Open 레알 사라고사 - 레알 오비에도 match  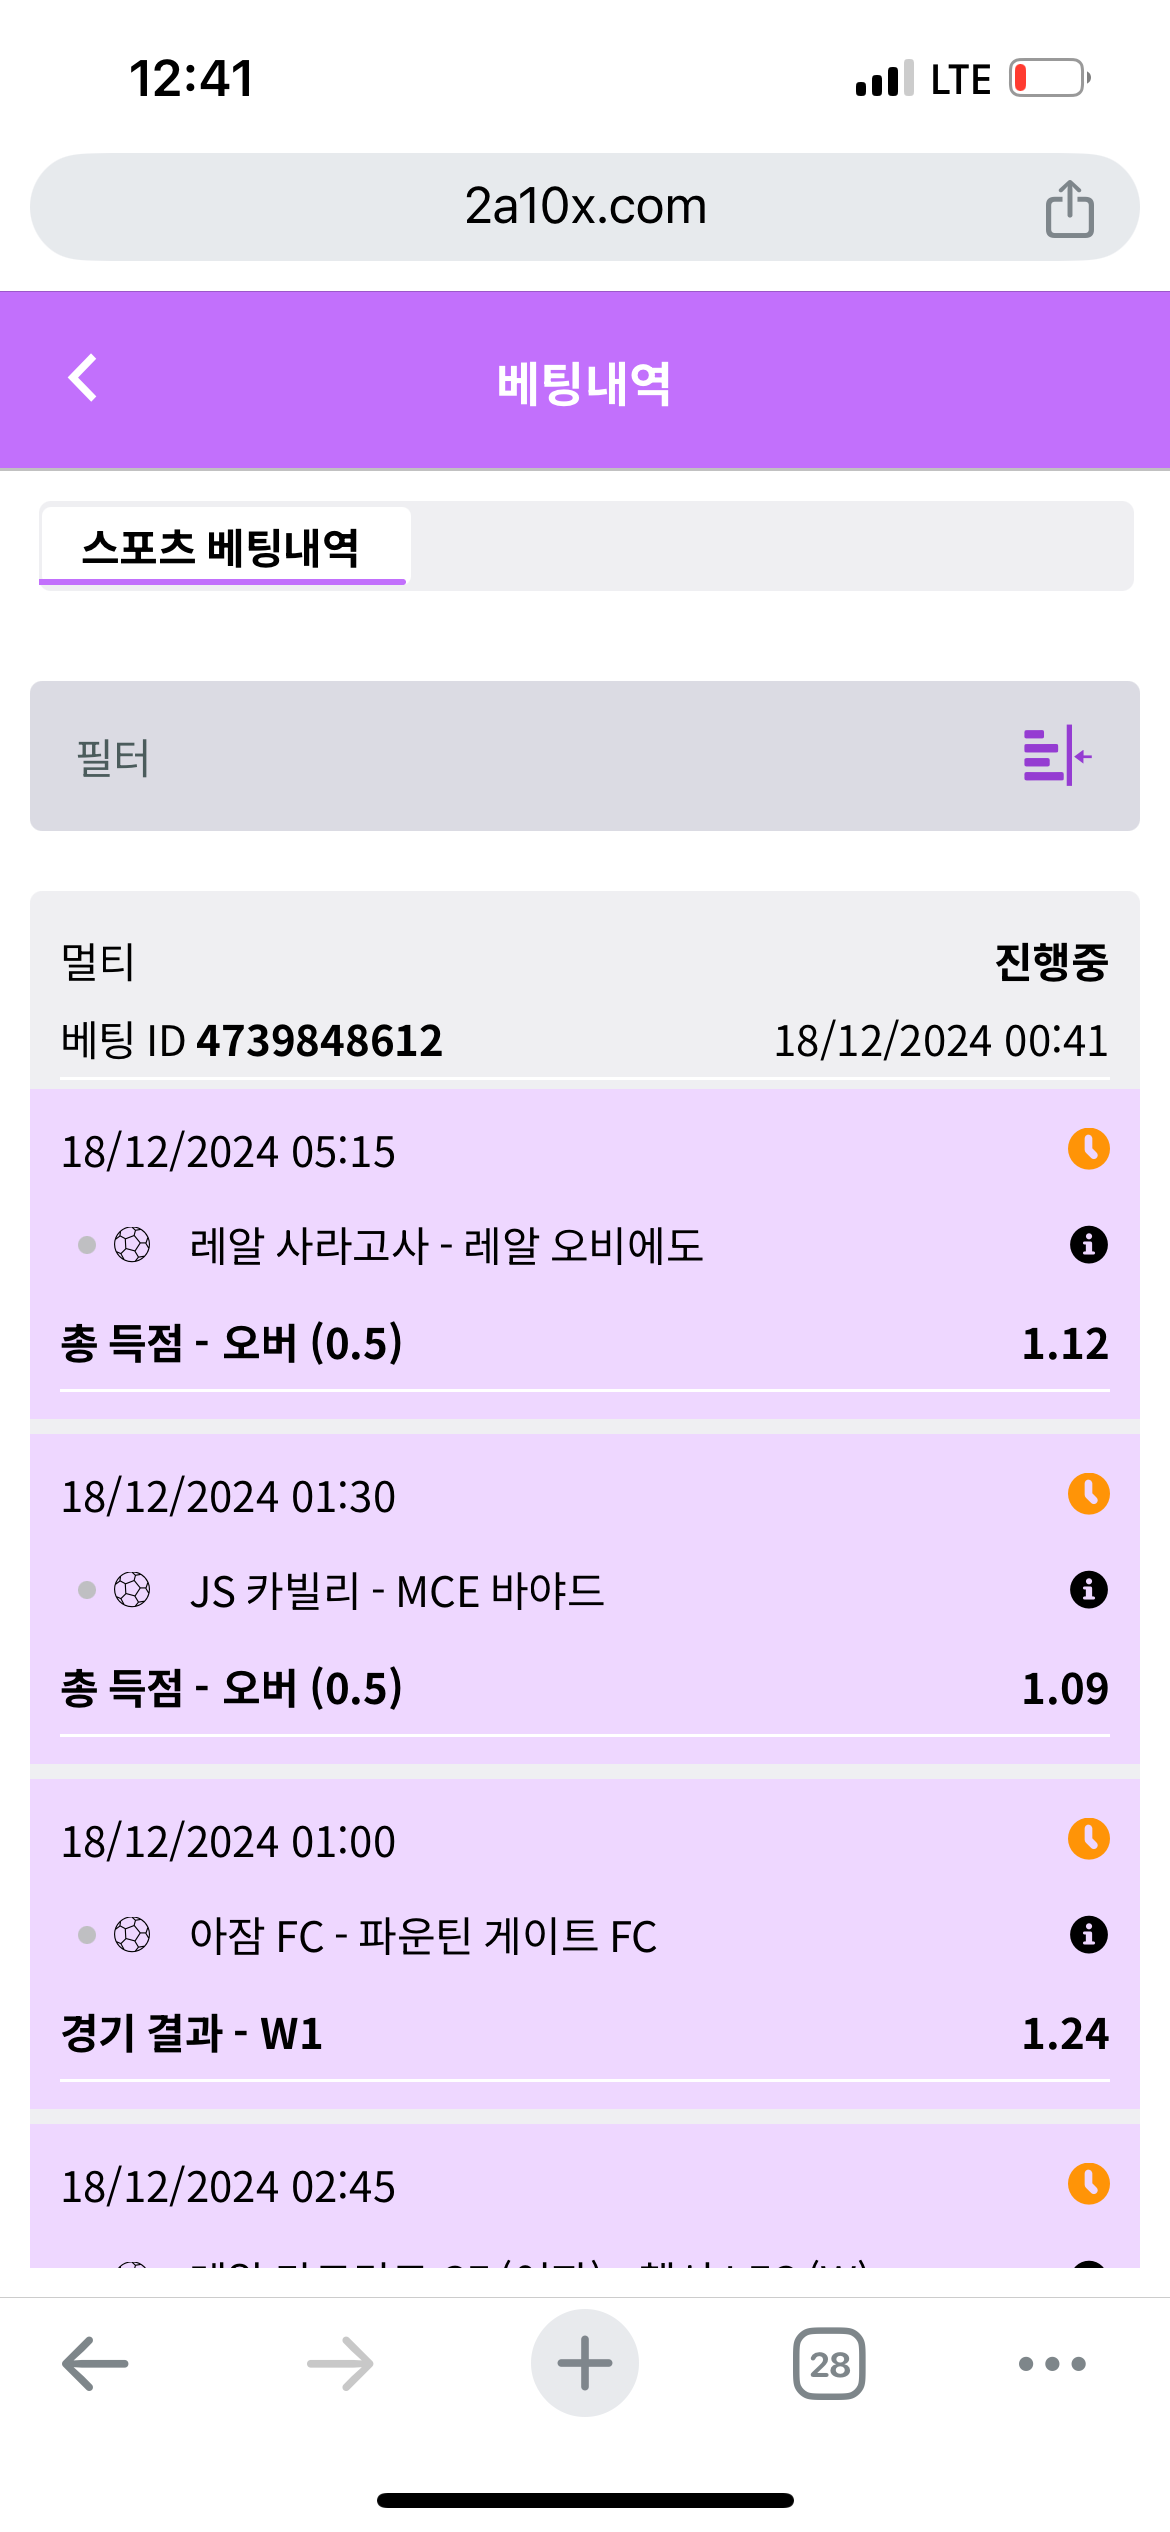click(446, 1246)
